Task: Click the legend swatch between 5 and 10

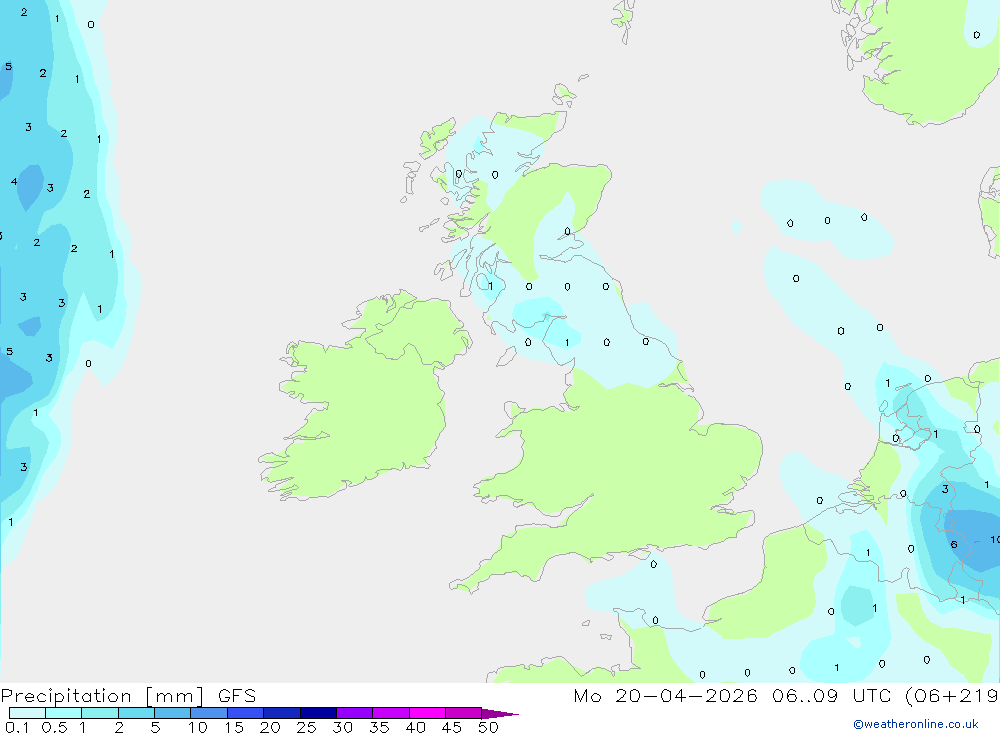Action: click(x=173, y=713)
